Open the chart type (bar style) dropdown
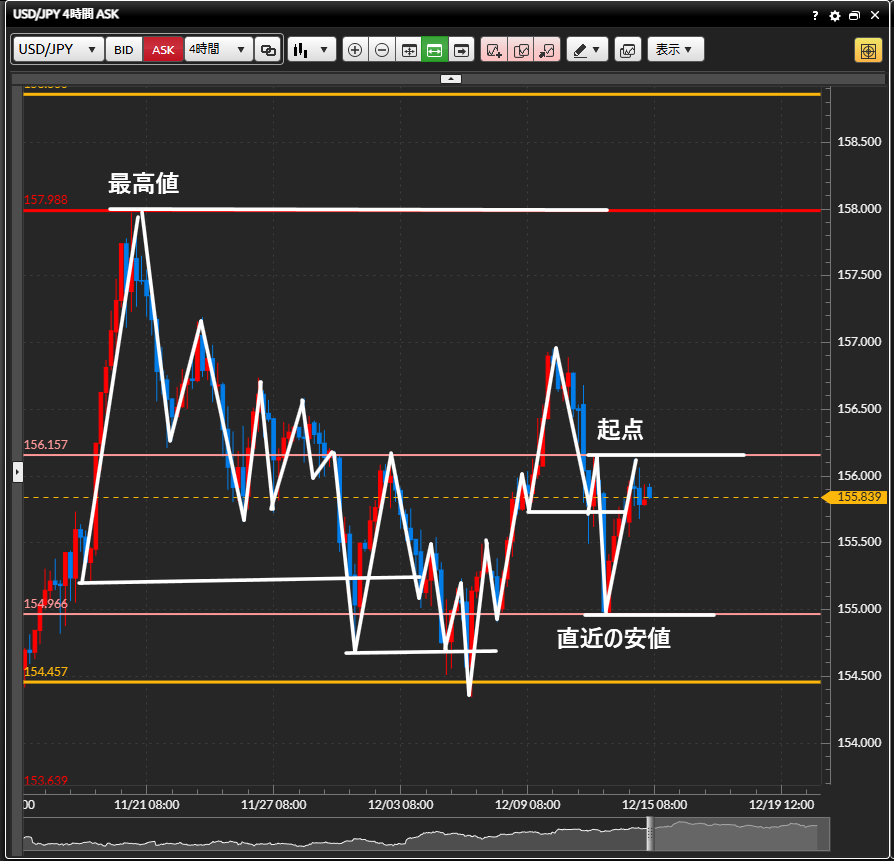Image resolution: width=894 pixels, height=861 pixels. tap(311, 50)
